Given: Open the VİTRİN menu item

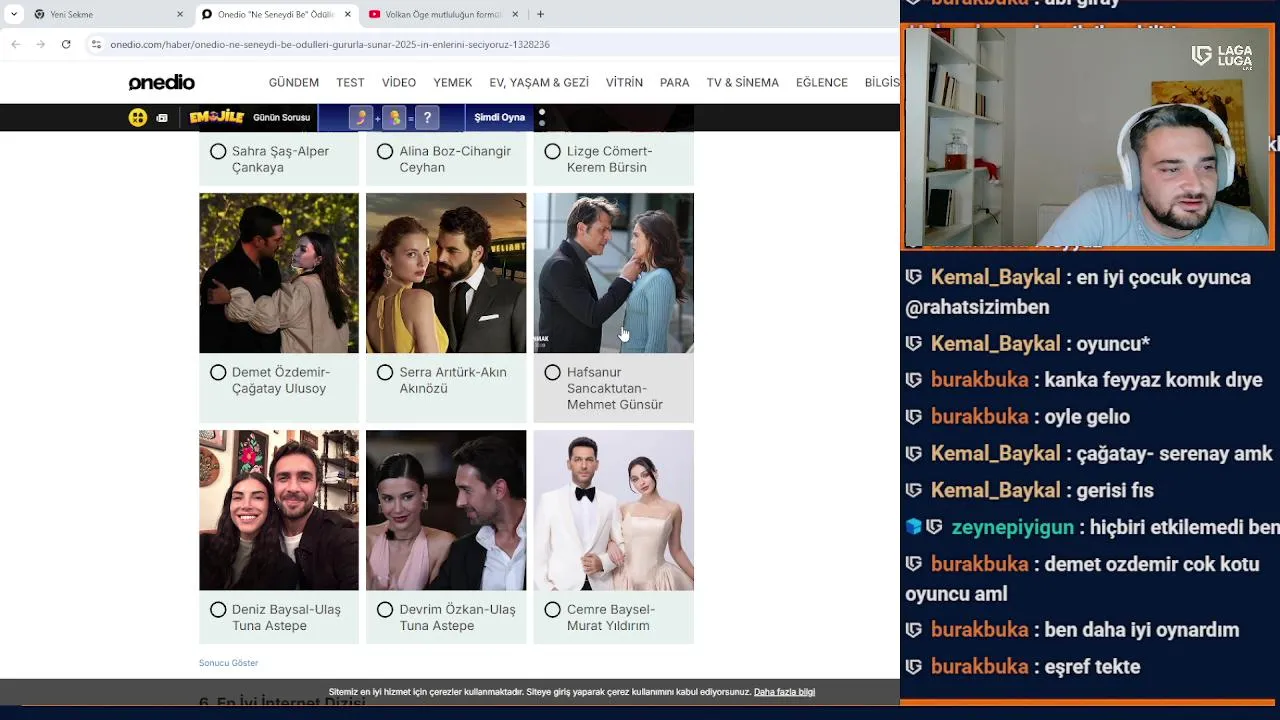Looking at the screenshot, I should tap(624, 83).
